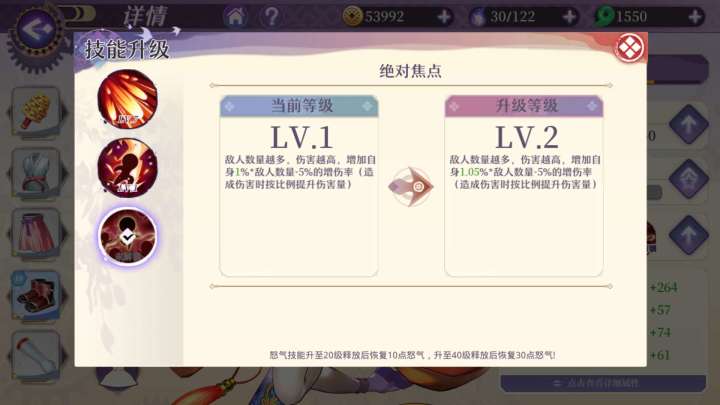
Task: Click the lower upgrade arrow diamond on right
Action: 688,235
